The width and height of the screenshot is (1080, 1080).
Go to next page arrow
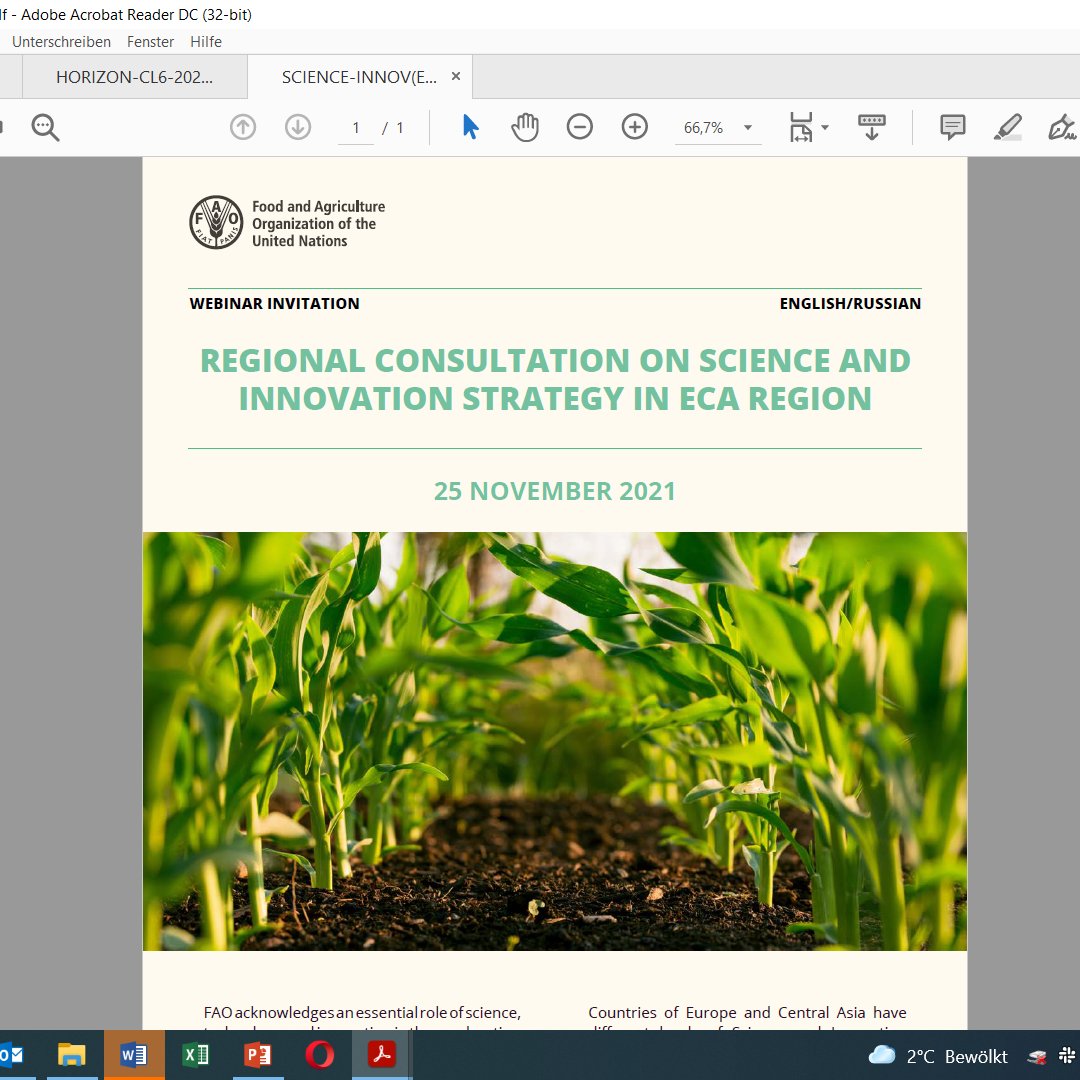(x=298, y=127)
